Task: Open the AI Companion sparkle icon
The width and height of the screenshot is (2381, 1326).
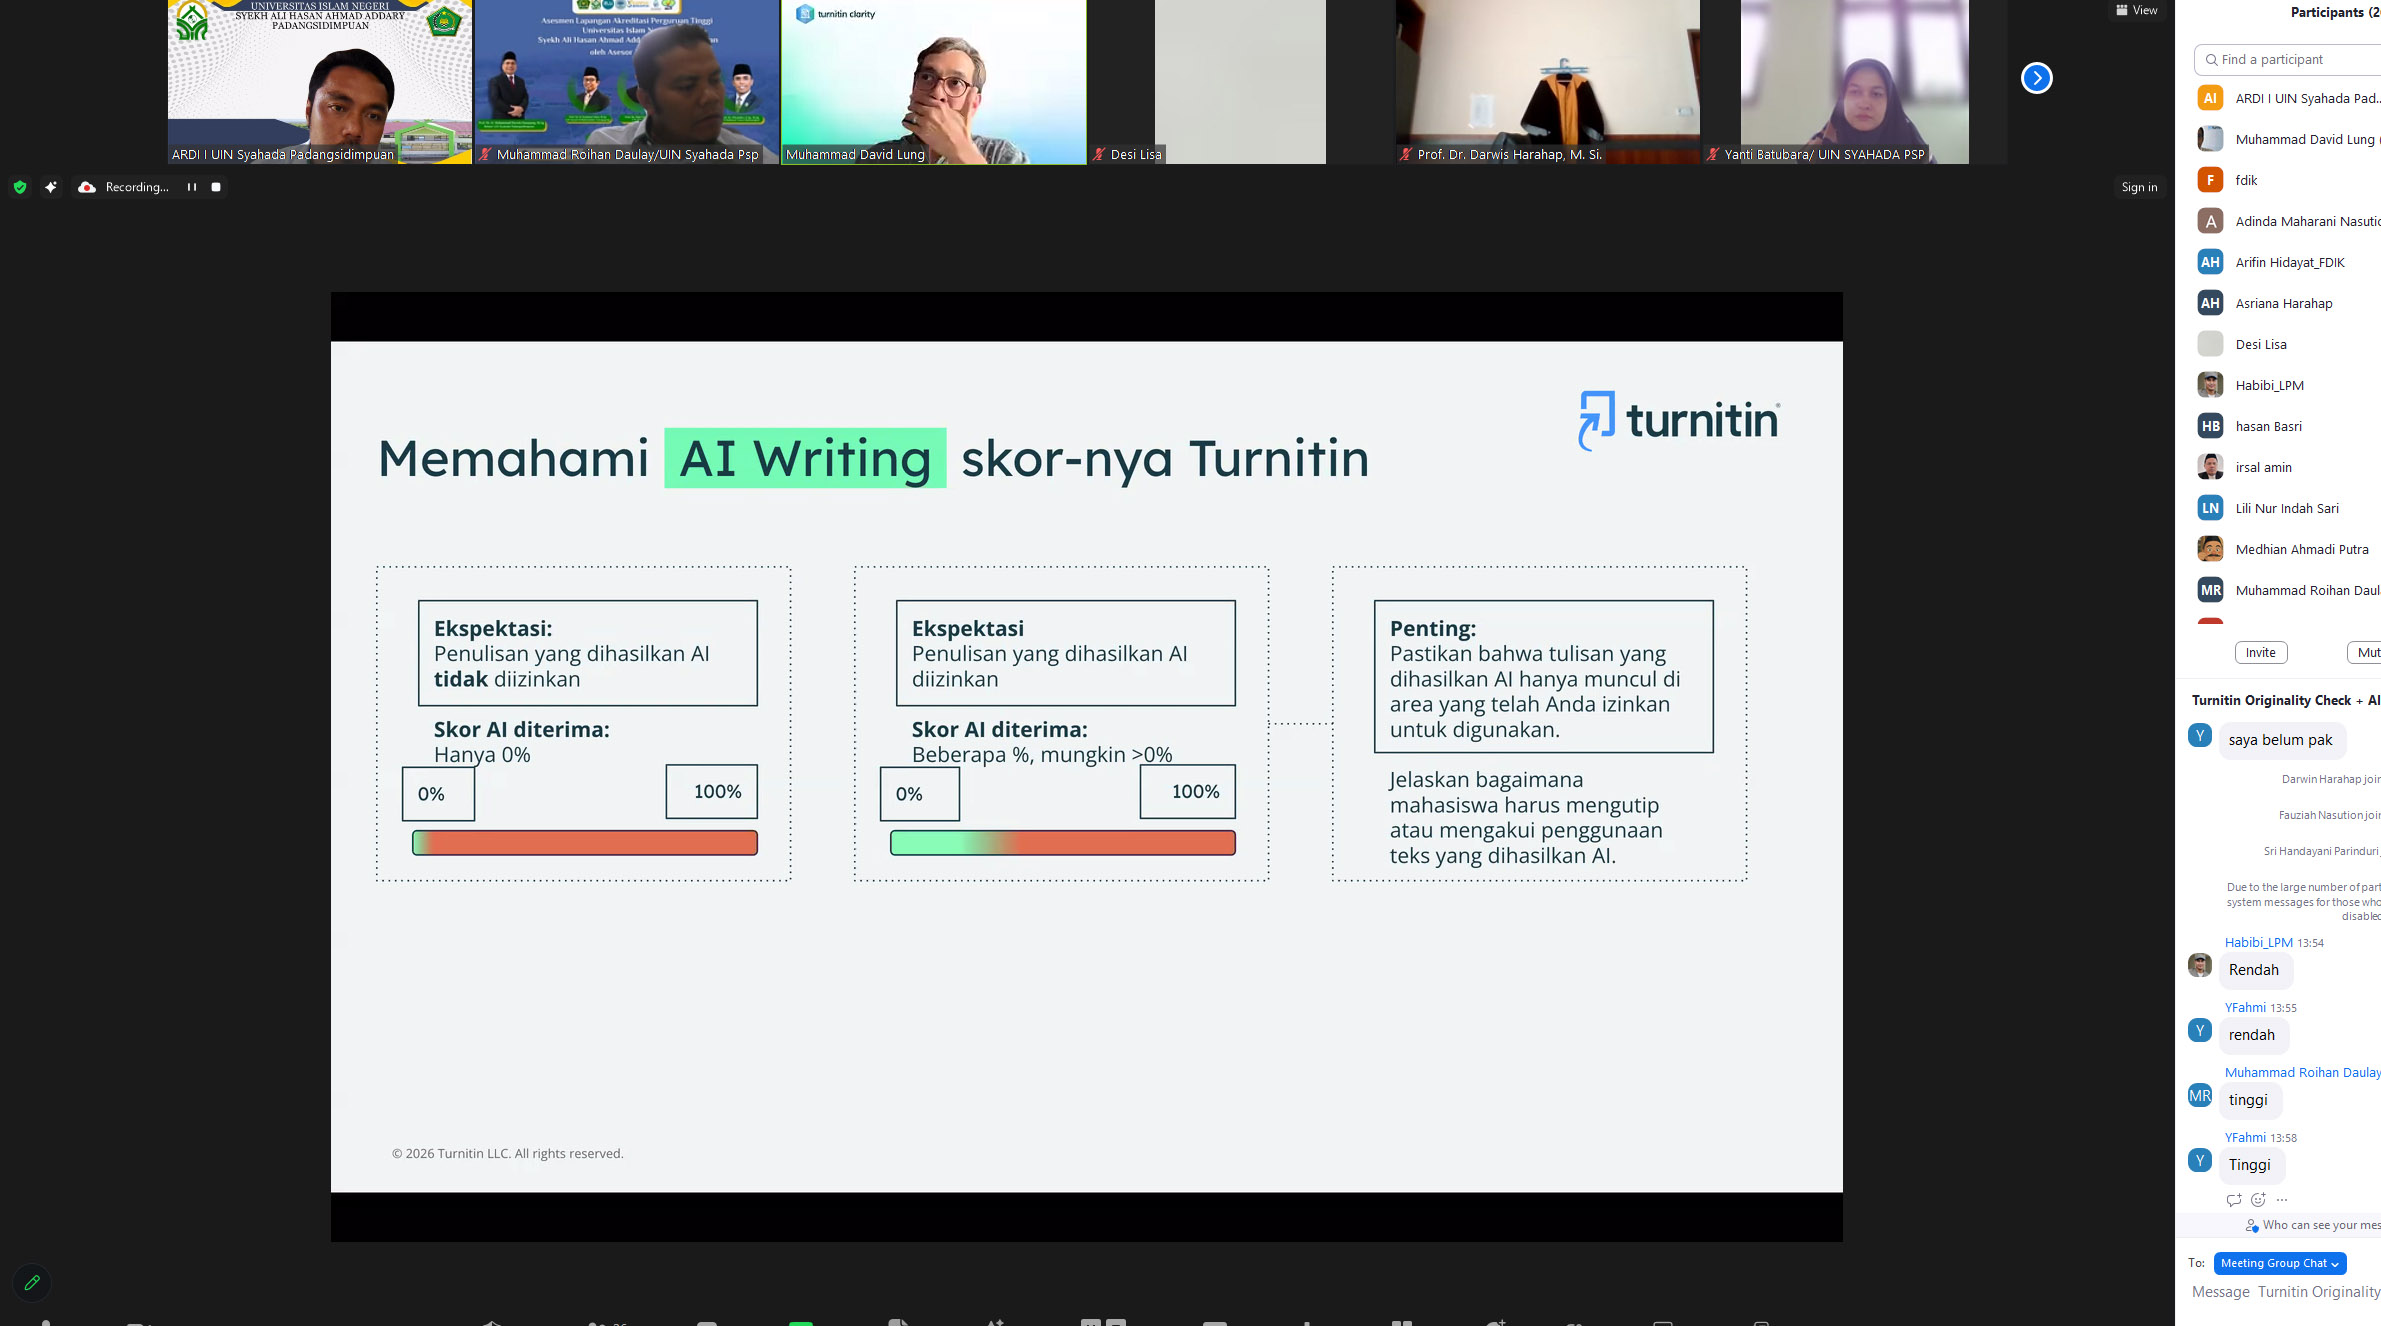Action: click(x=51, y=187)
